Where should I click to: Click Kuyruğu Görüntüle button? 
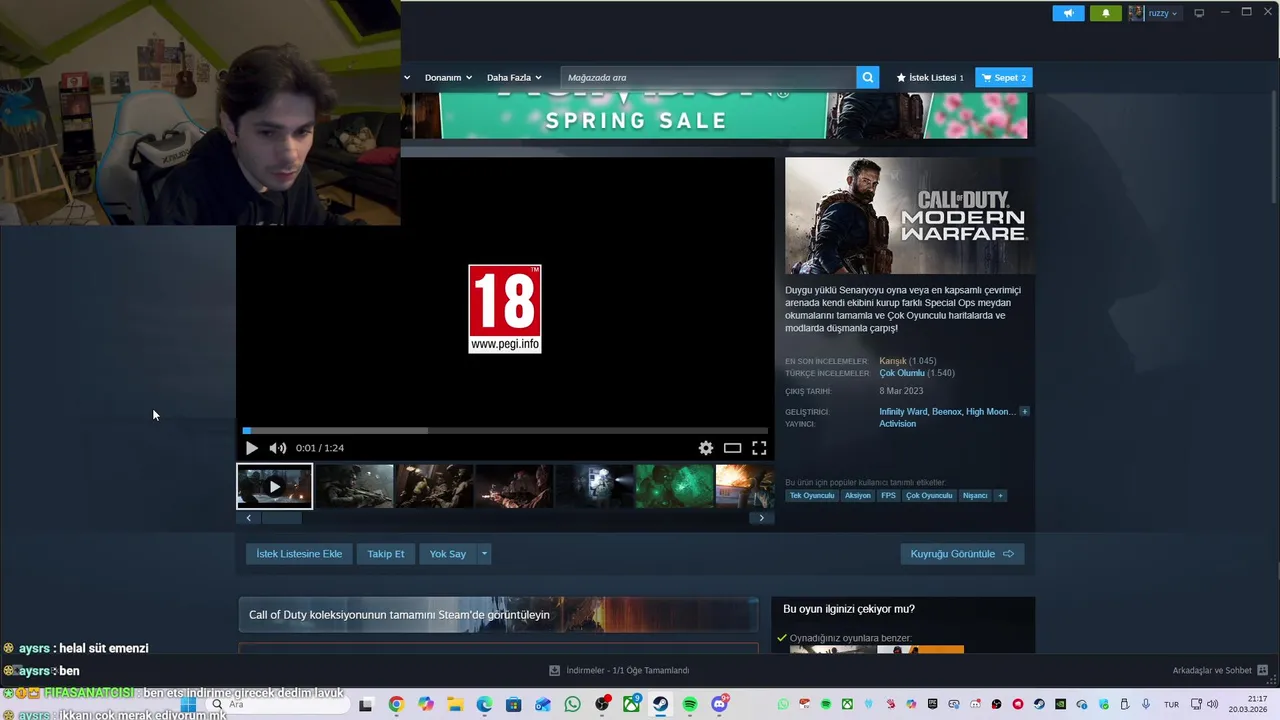click(x=962, y=554)
